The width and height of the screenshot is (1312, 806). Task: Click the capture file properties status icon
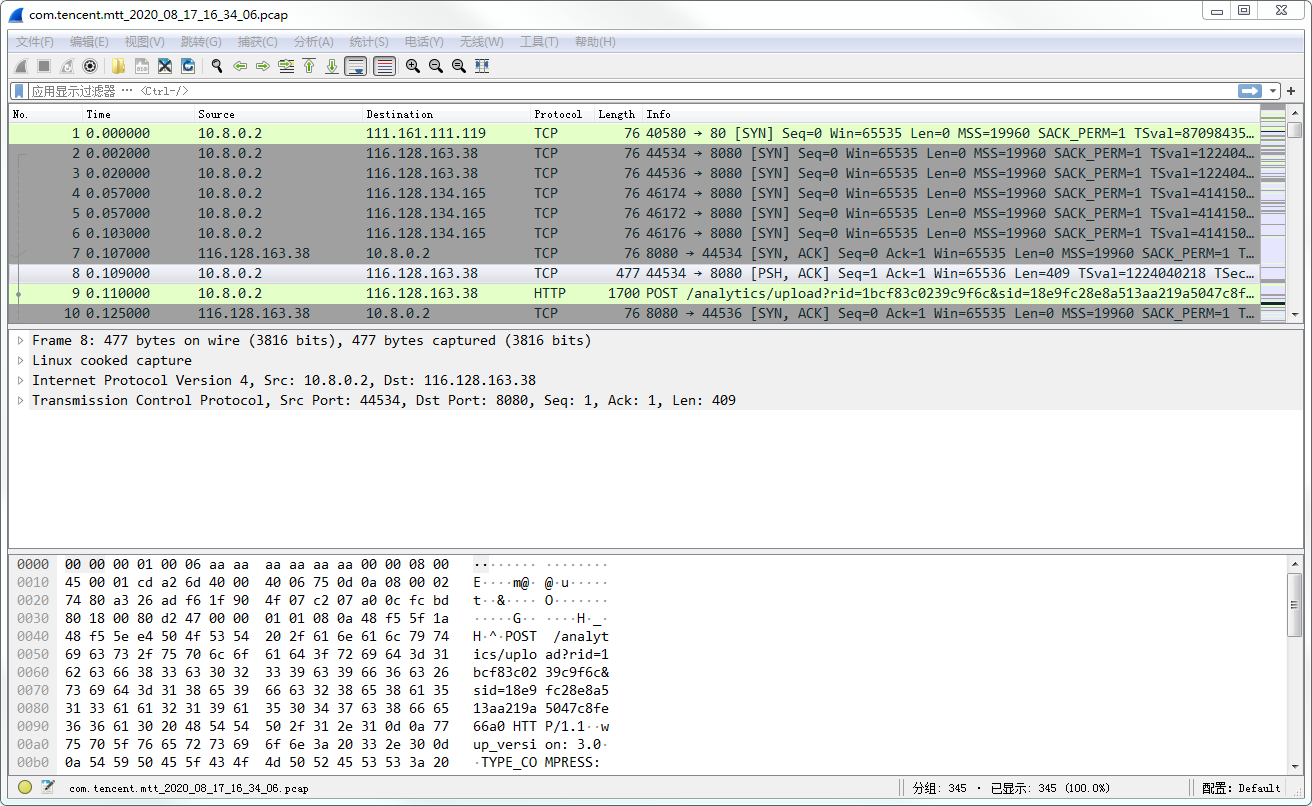click(47, 788)
